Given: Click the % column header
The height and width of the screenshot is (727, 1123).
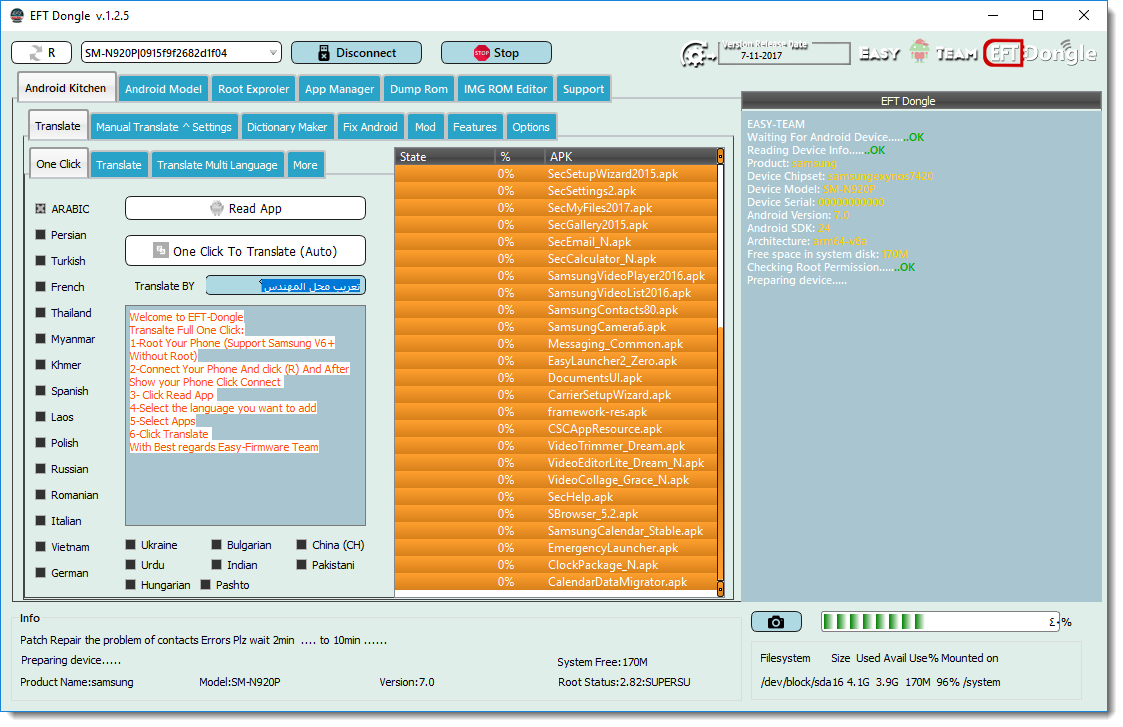Looking at the screenshot, I should (519, 156).
